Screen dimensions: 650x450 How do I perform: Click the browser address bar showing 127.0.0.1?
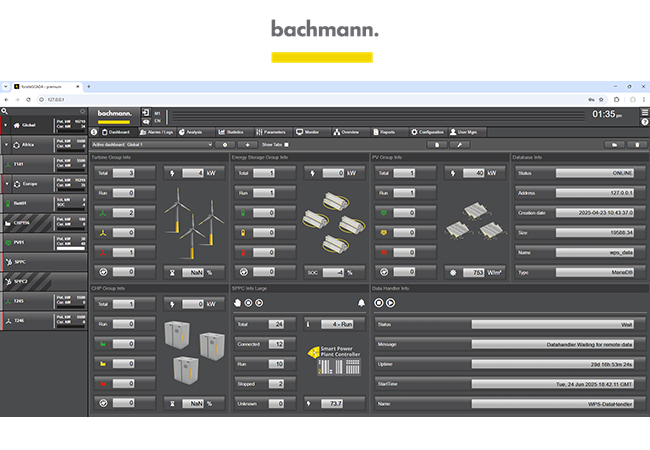[311, 99]
